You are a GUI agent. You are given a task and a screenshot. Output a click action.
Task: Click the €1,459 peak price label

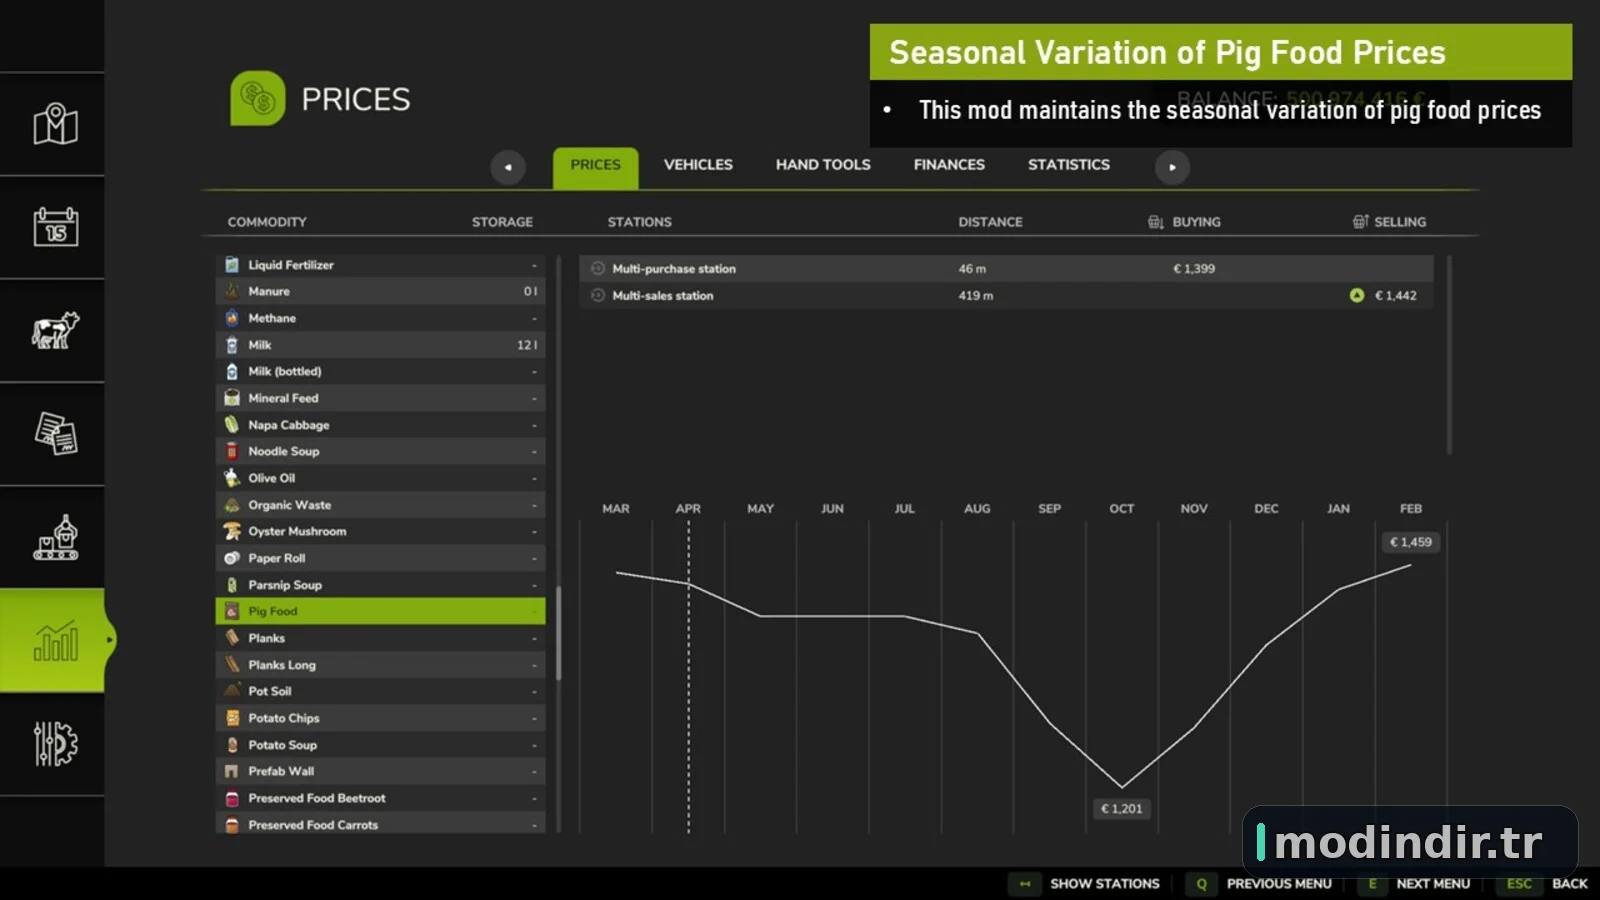click(x=1411, y=542)
